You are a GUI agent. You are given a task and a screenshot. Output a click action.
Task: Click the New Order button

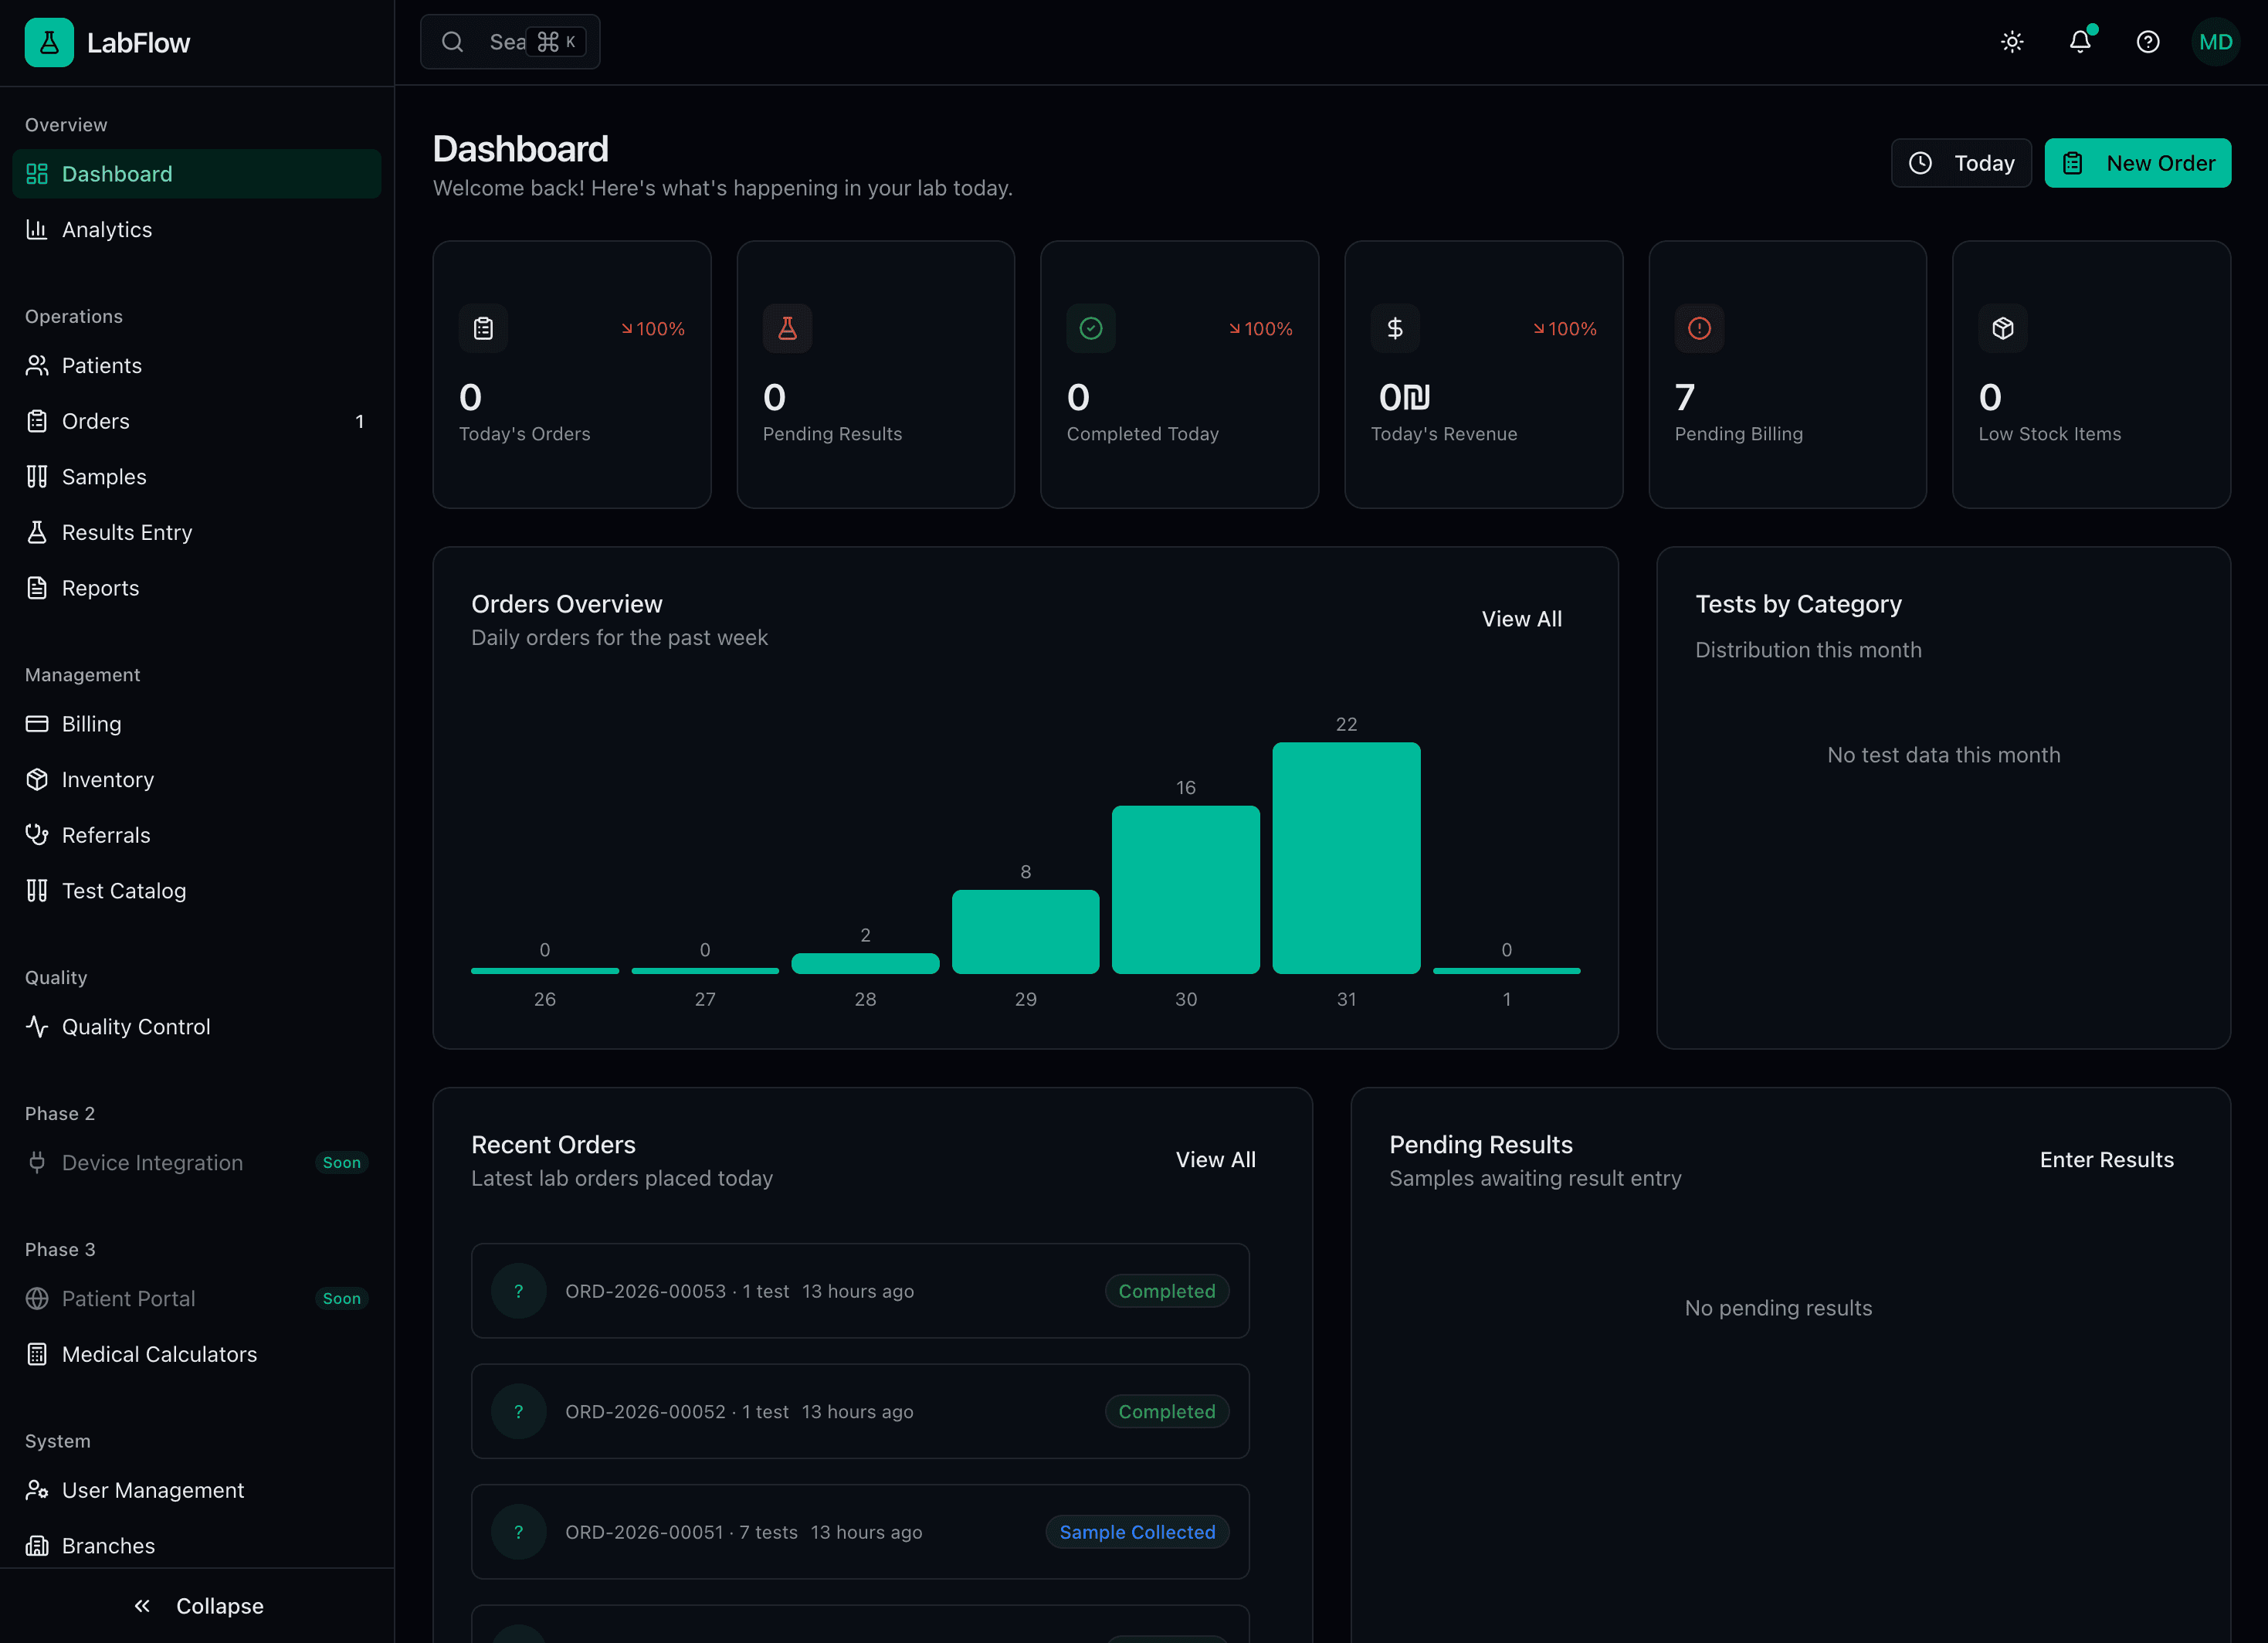[x=2138, y=162]
